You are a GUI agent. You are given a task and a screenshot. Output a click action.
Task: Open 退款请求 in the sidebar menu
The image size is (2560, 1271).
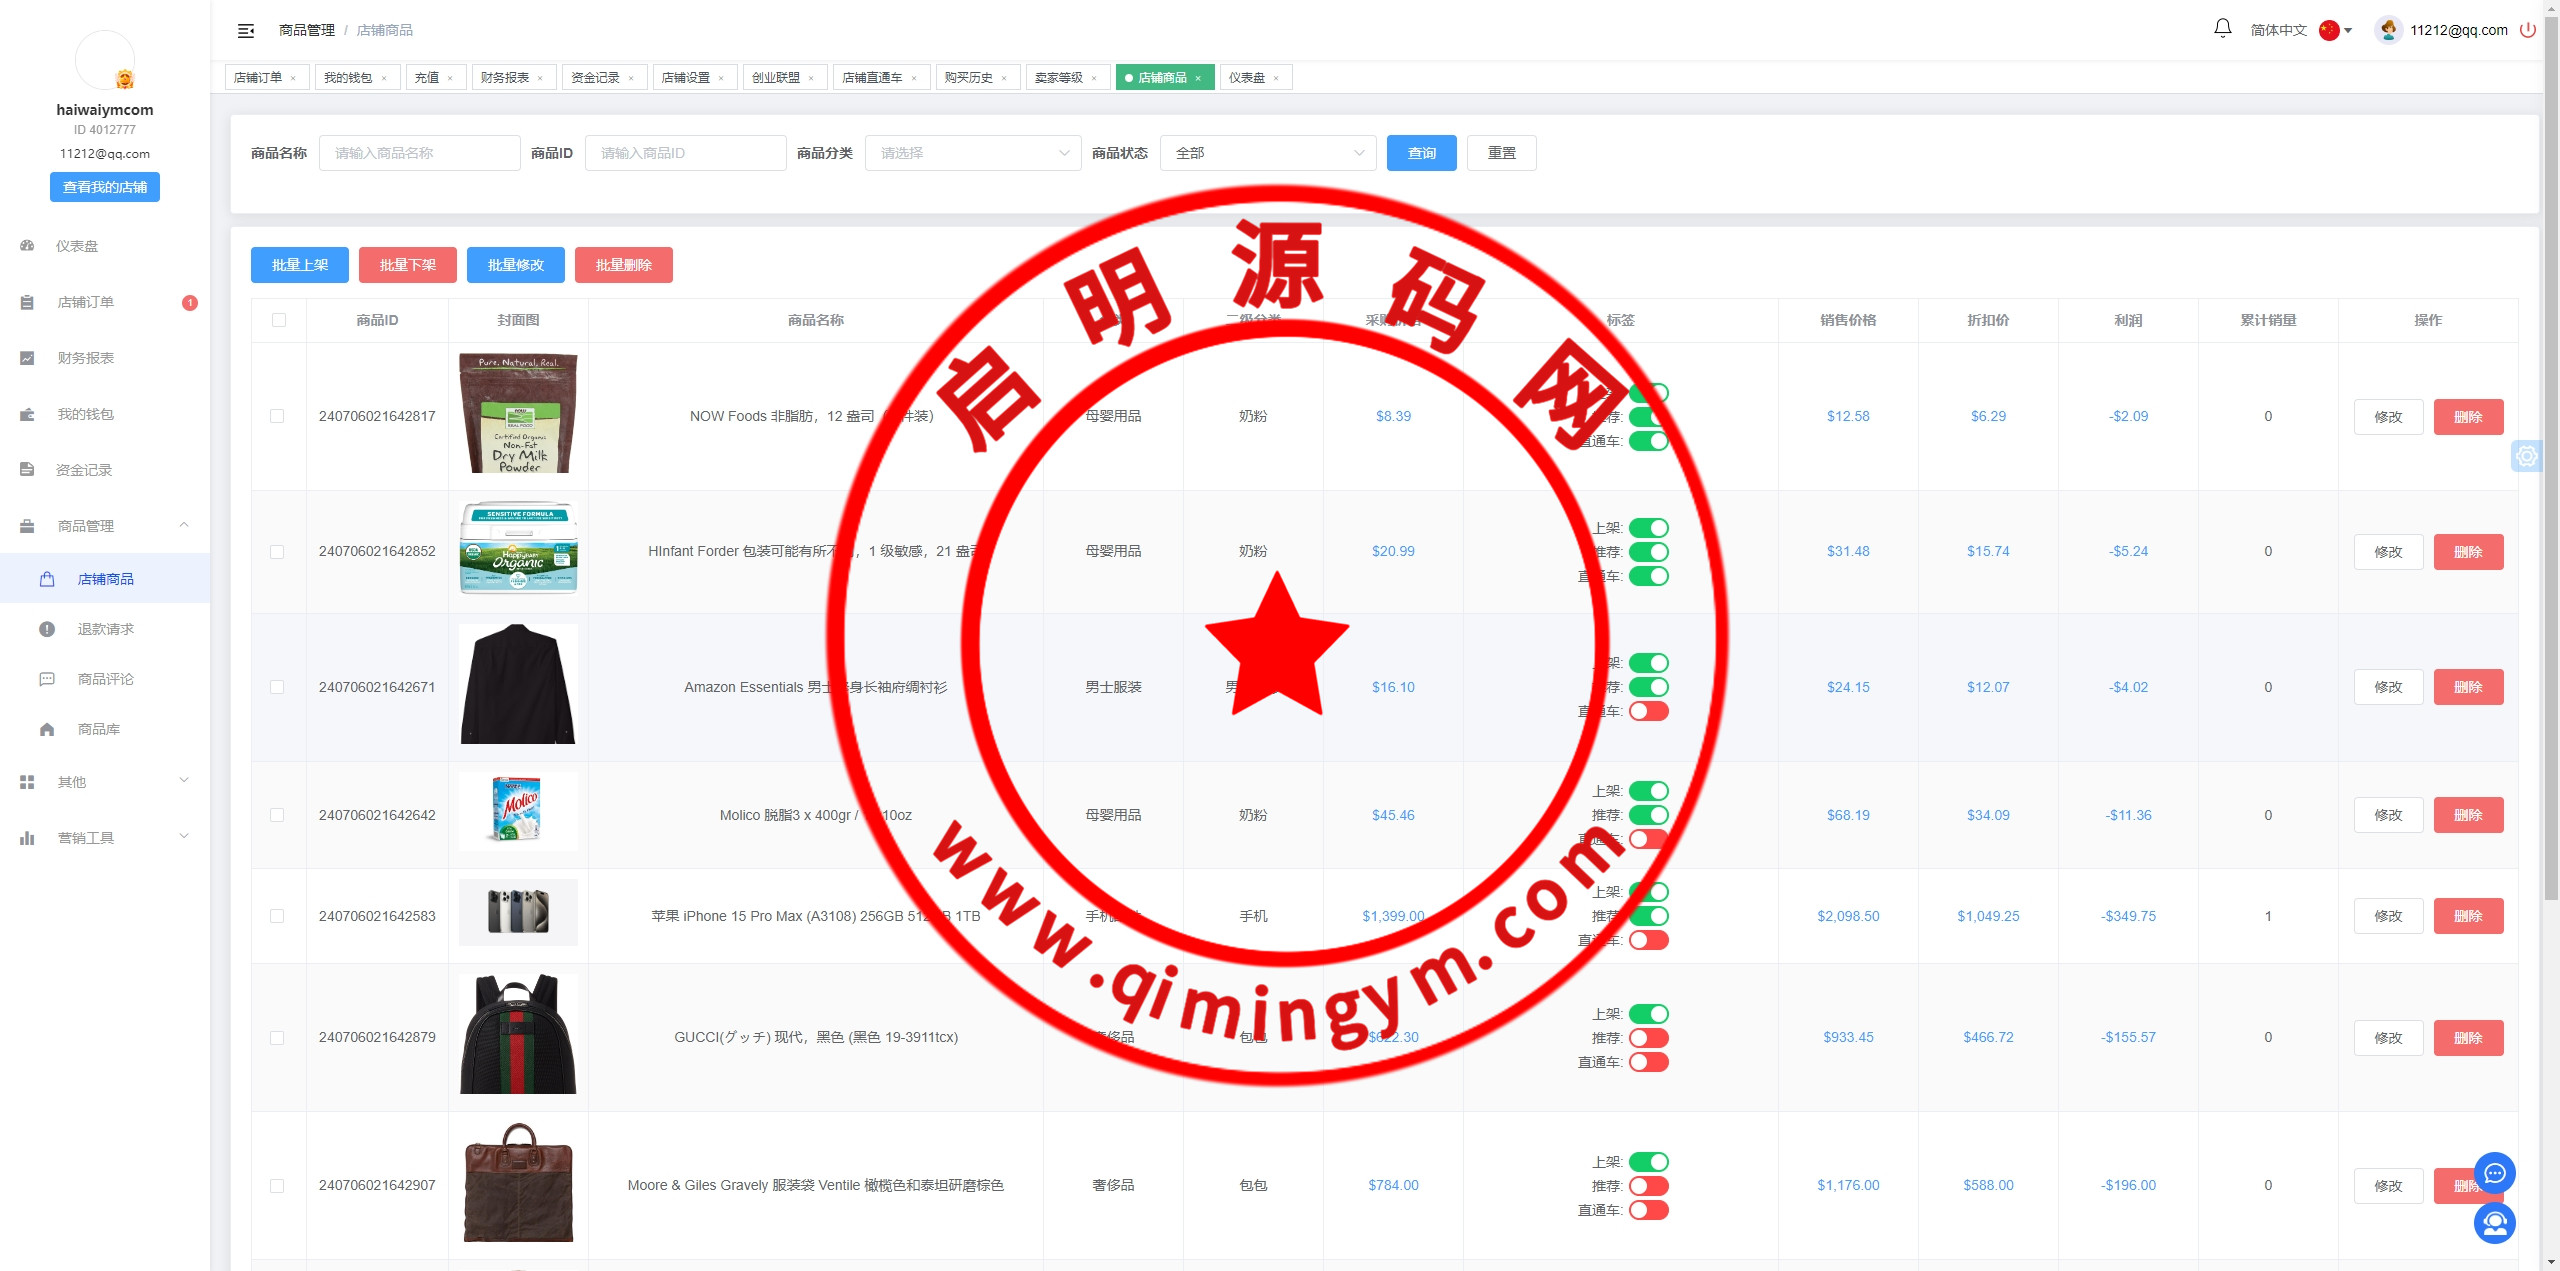[106, 629]
